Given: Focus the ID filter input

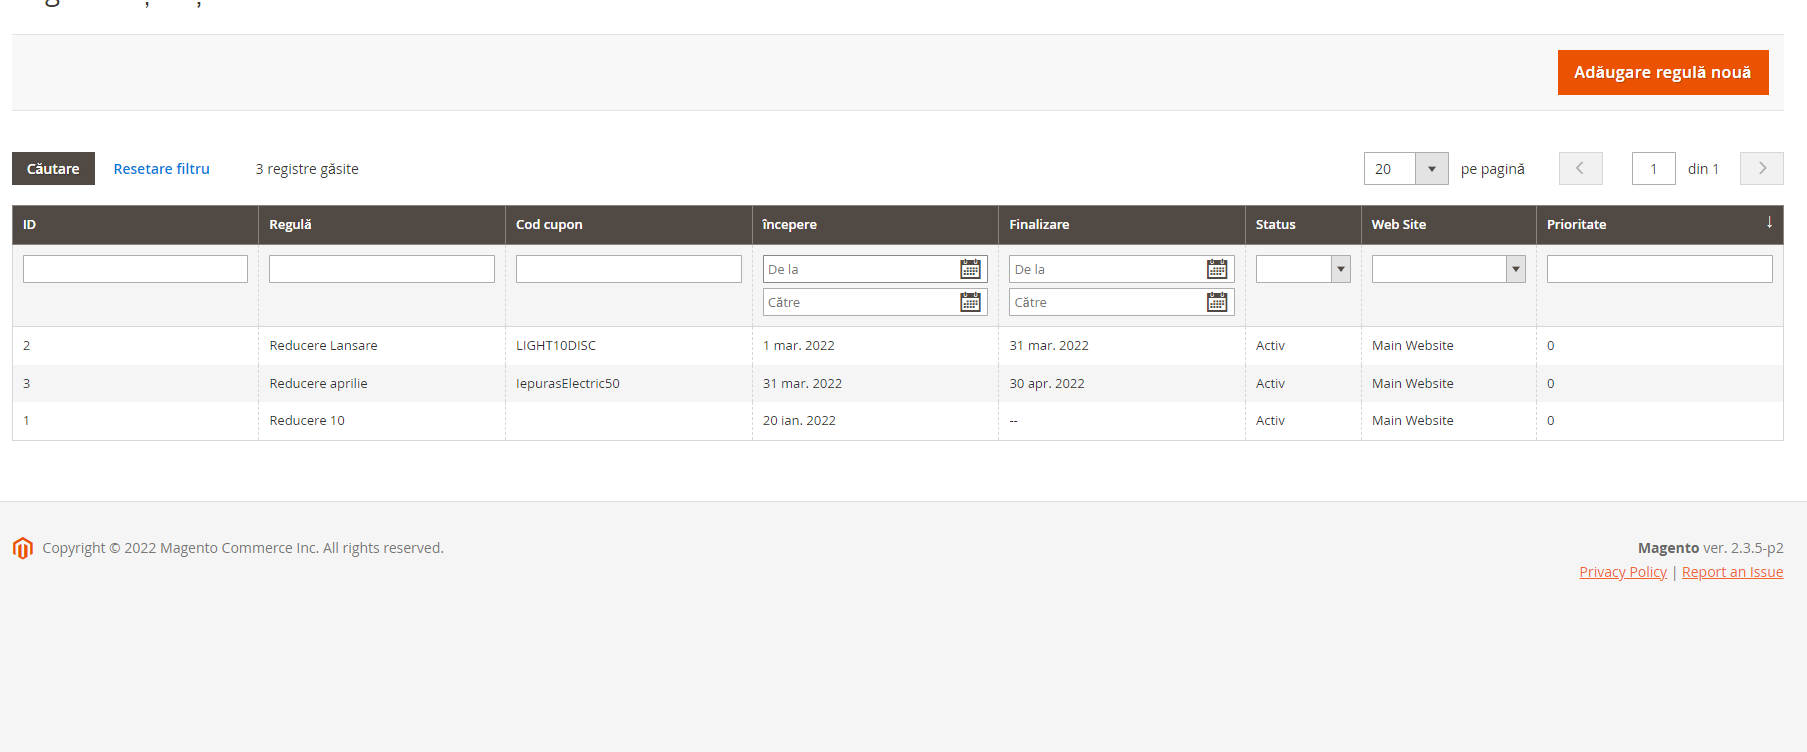Looking at the screenshot, I should click(x=135, y=269).
